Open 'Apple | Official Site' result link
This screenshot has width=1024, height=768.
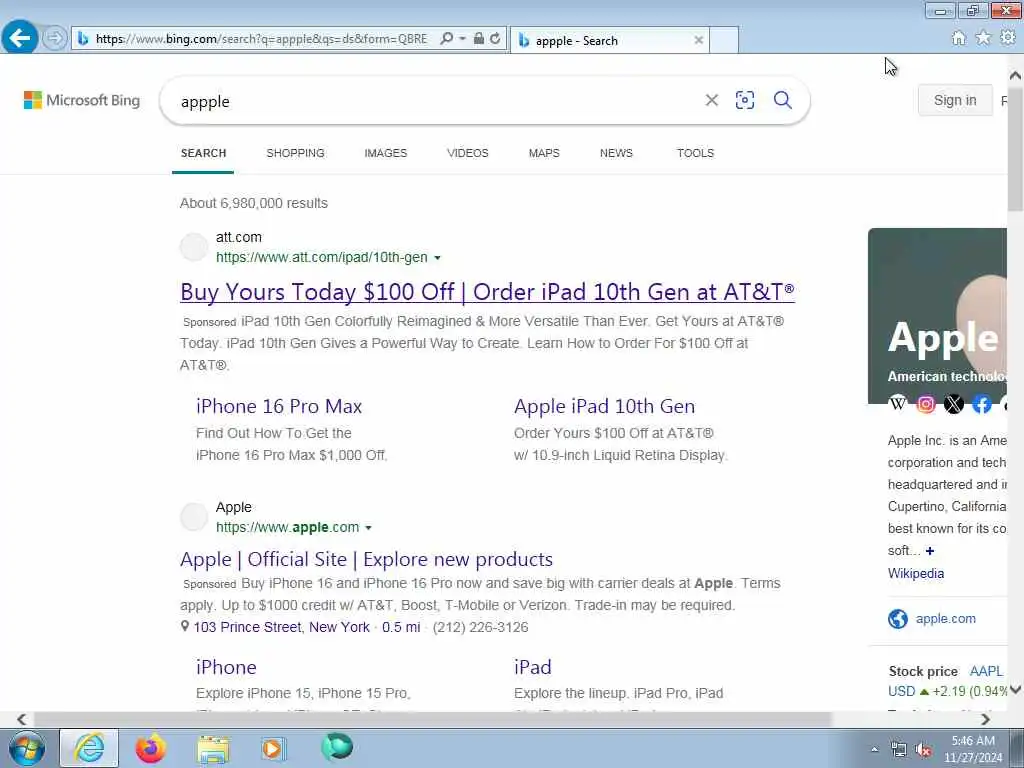pyautogui.click(x=366, y=559)
